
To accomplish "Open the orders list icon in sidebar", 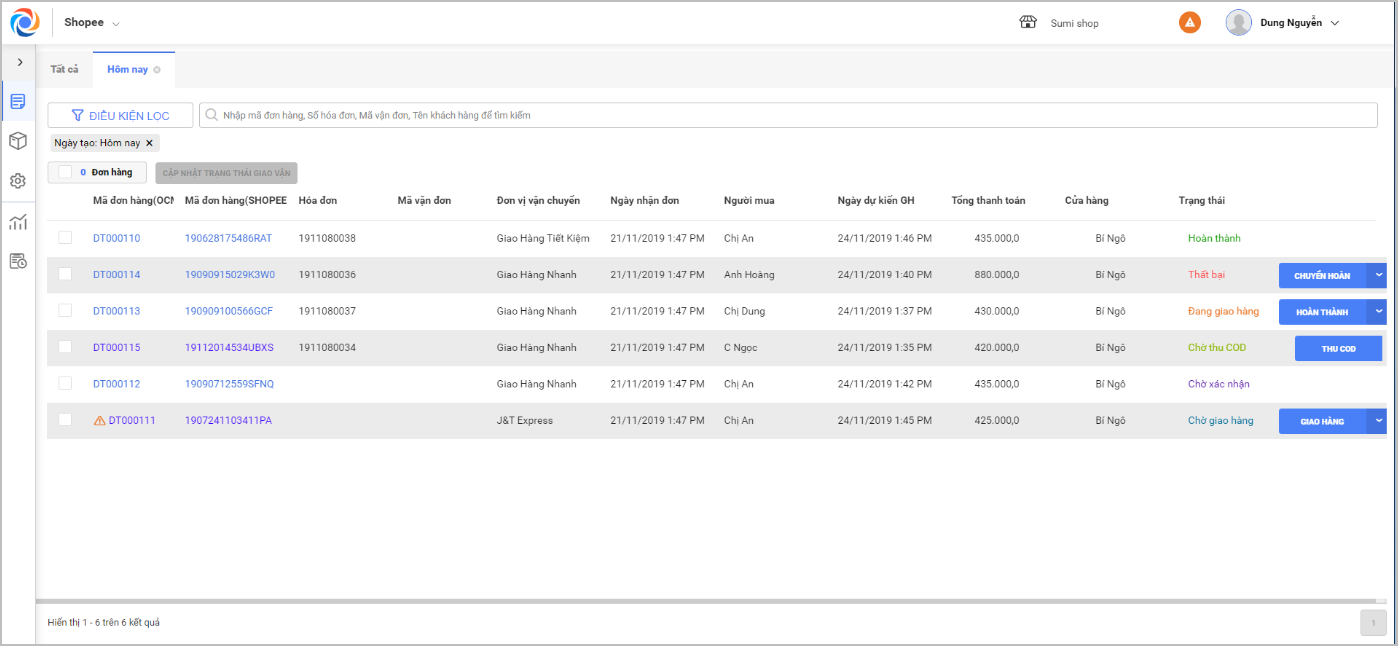I will tap(18, 101).
